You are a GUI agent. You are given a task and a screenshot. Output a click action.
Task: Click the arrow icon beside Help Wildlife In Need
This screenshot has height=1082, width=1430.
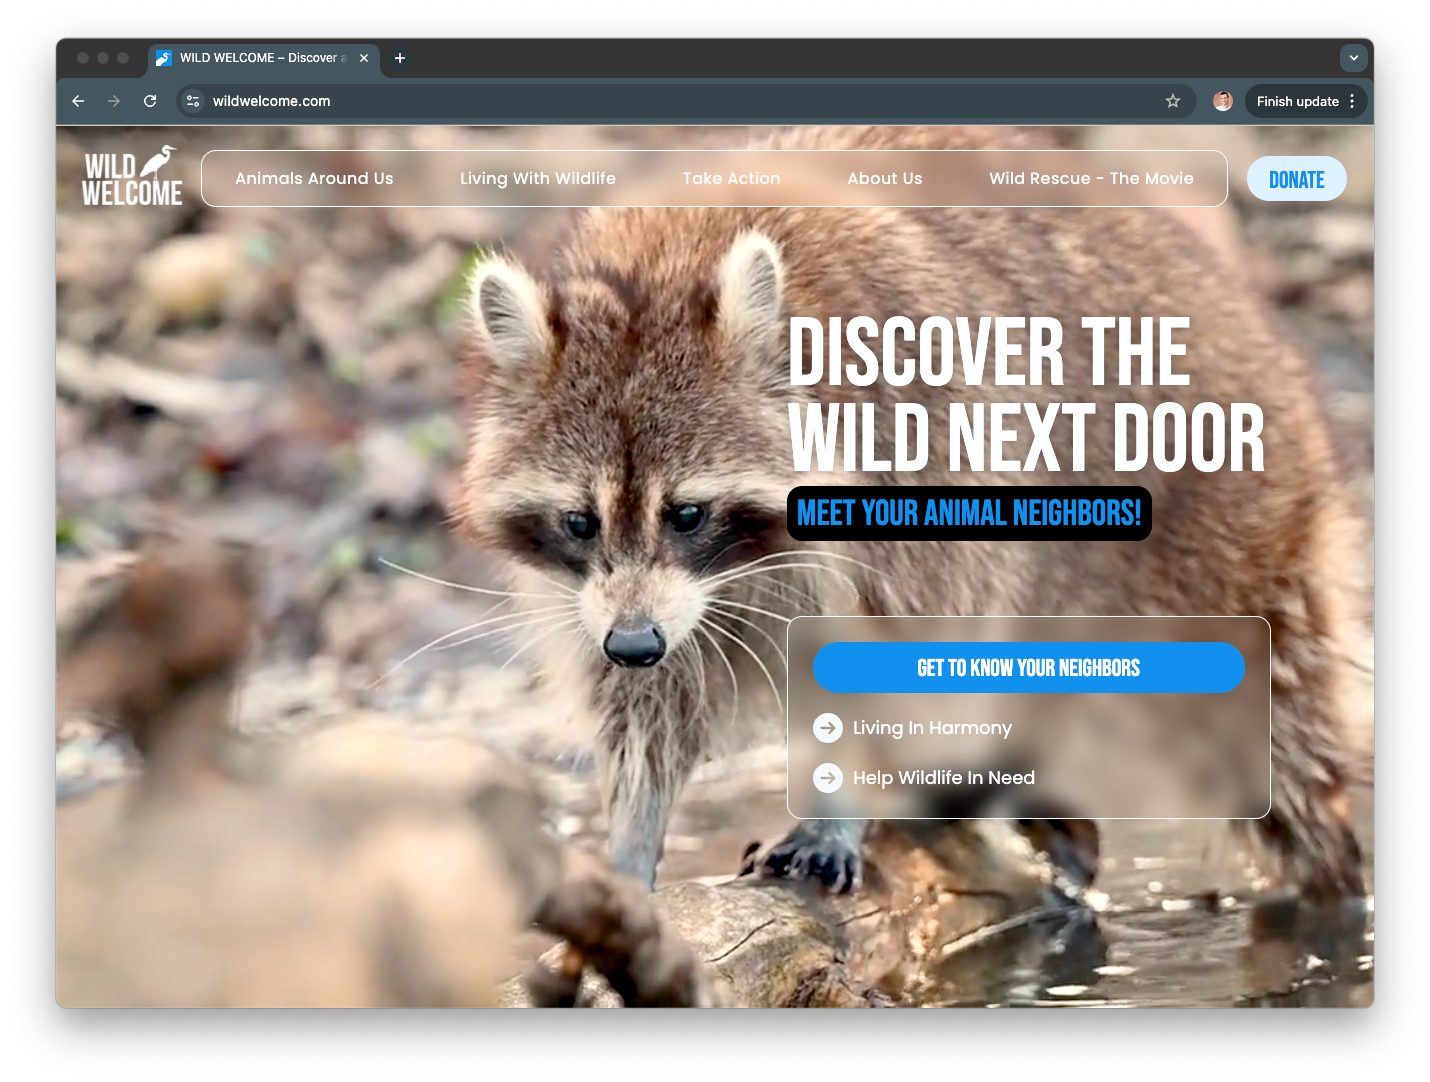click(x=828, y=778)
